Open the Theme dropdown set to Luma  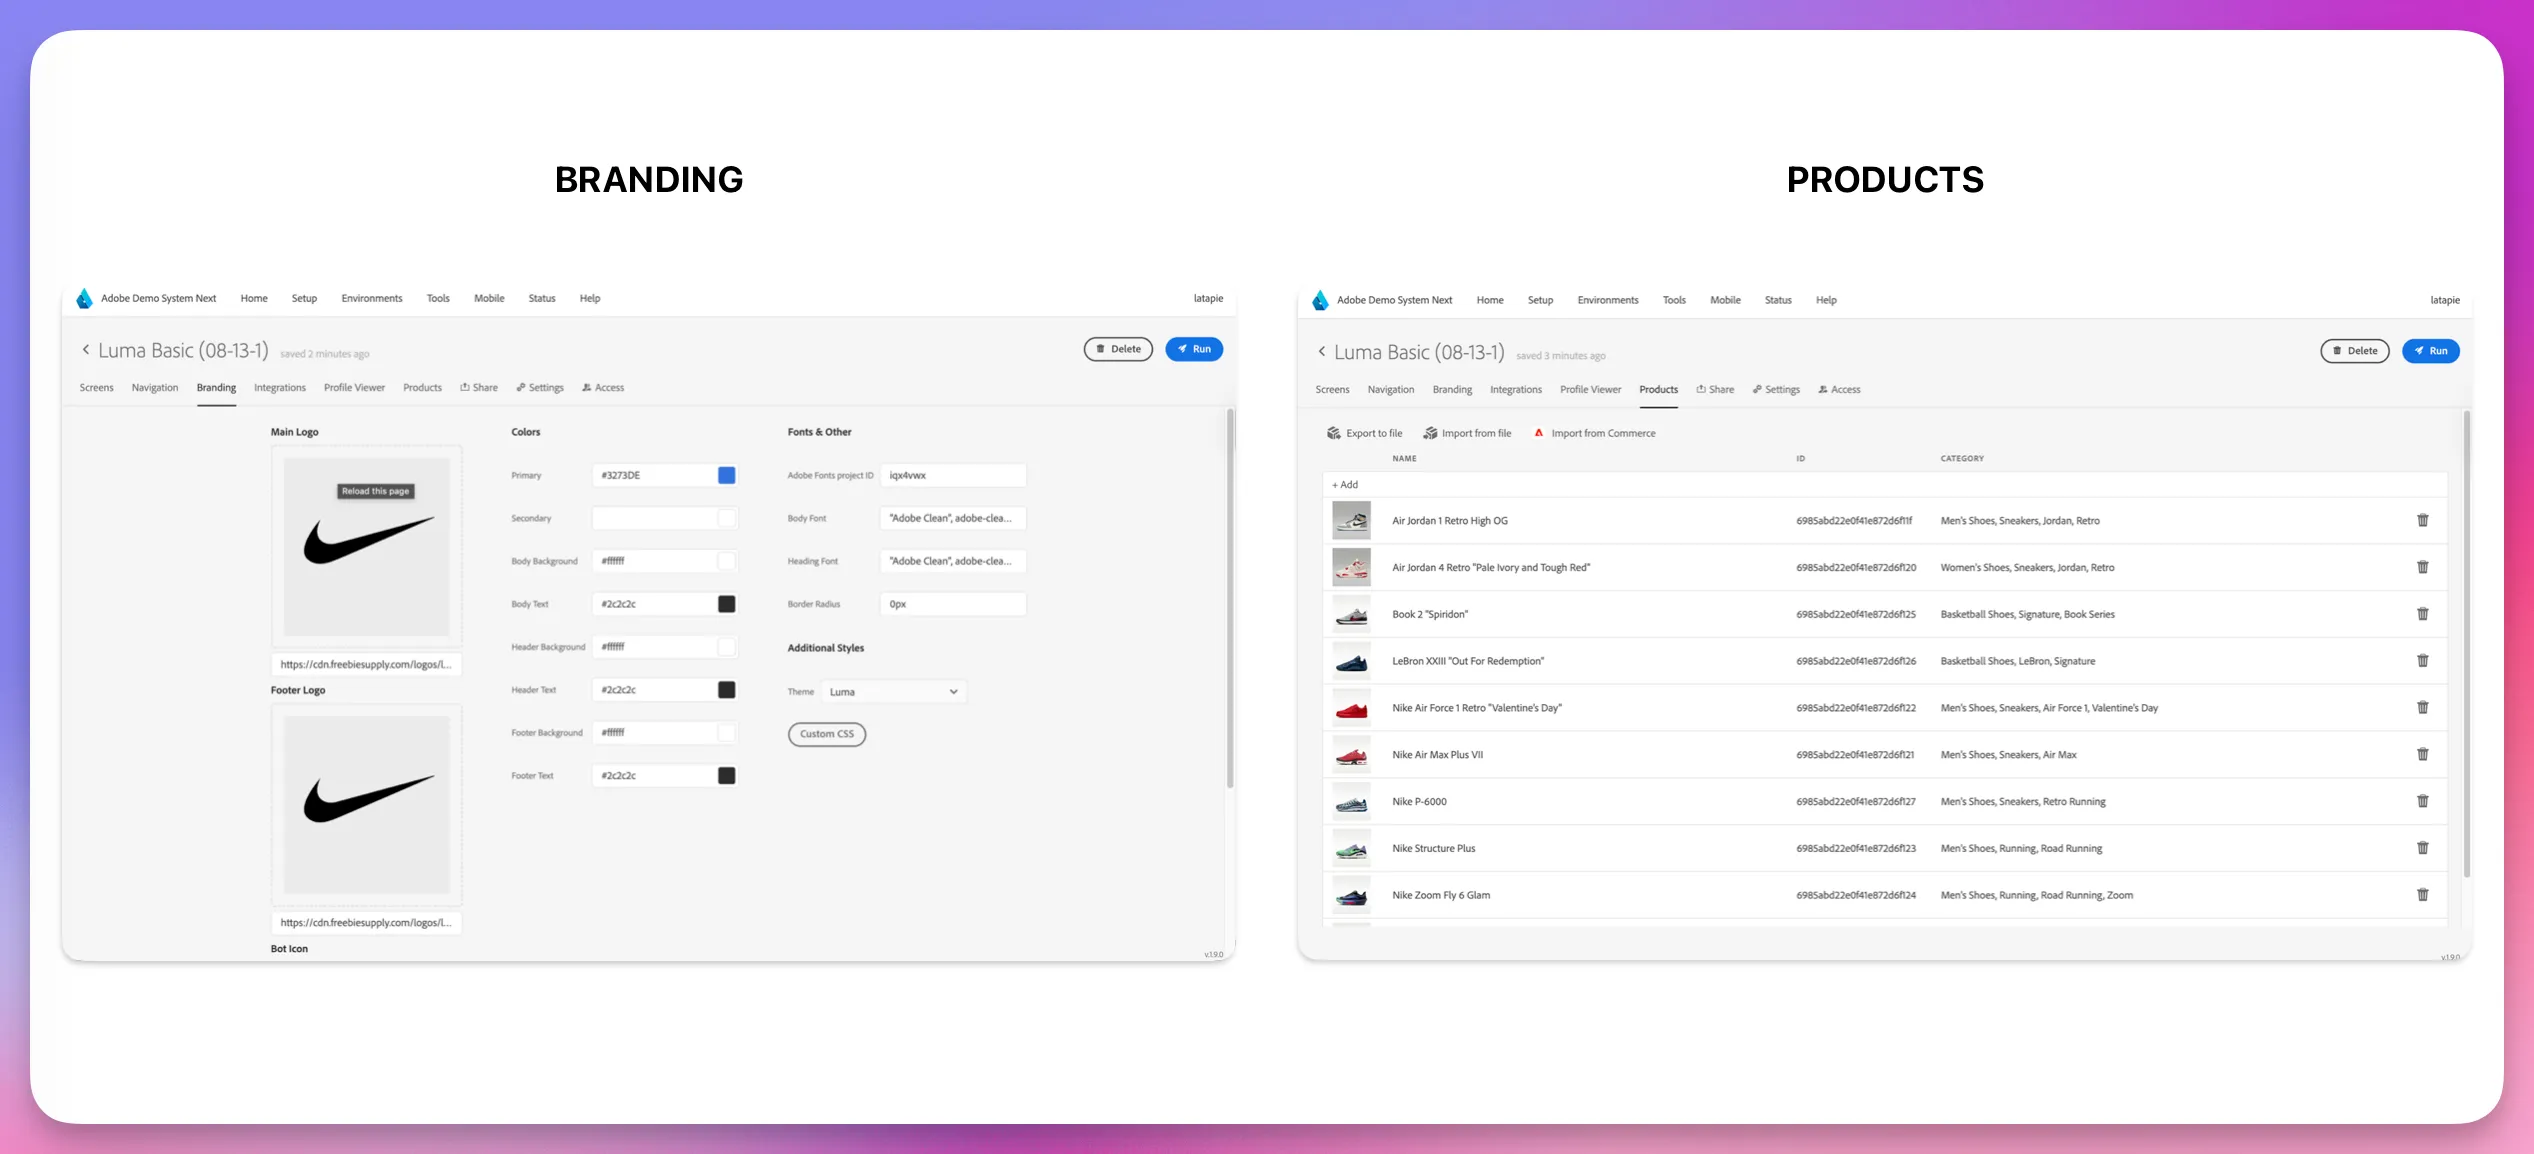point(894,692)
